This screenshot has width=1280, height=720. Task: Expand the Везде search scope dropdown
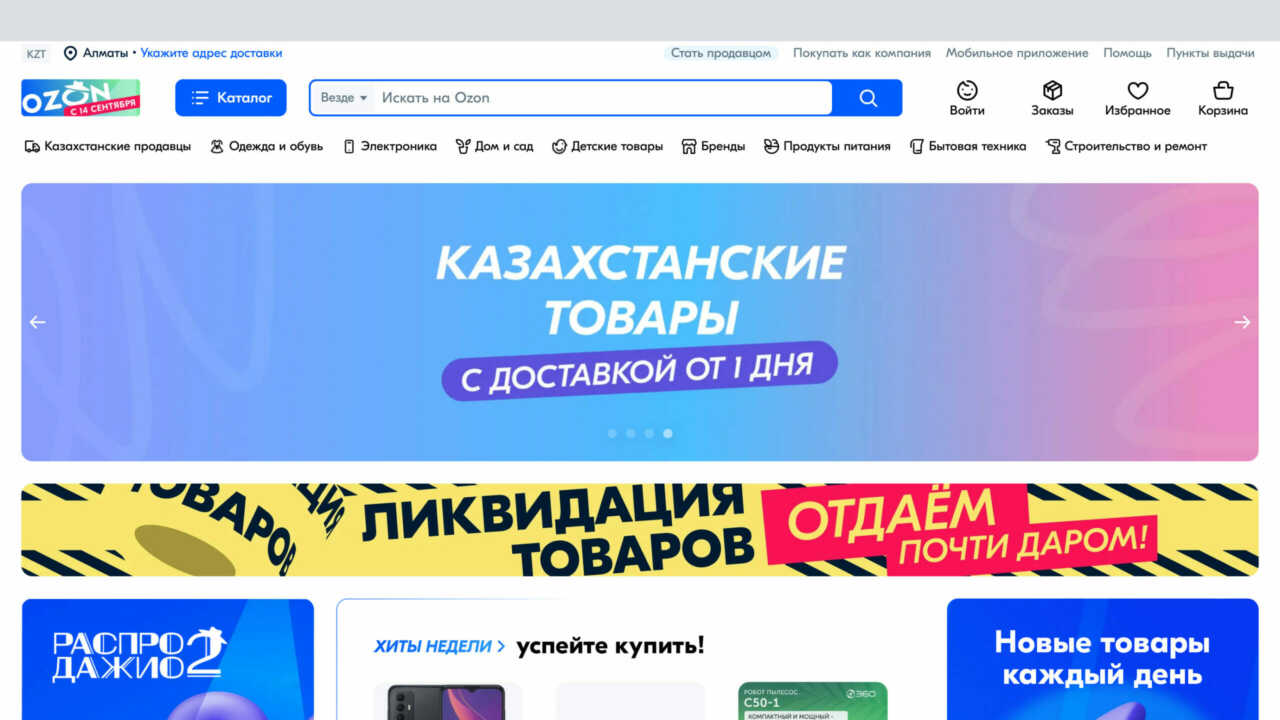(344, 98)
